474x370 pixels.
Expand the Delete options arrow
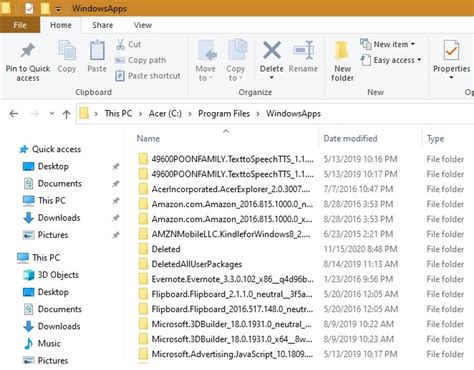click(272, 78)
